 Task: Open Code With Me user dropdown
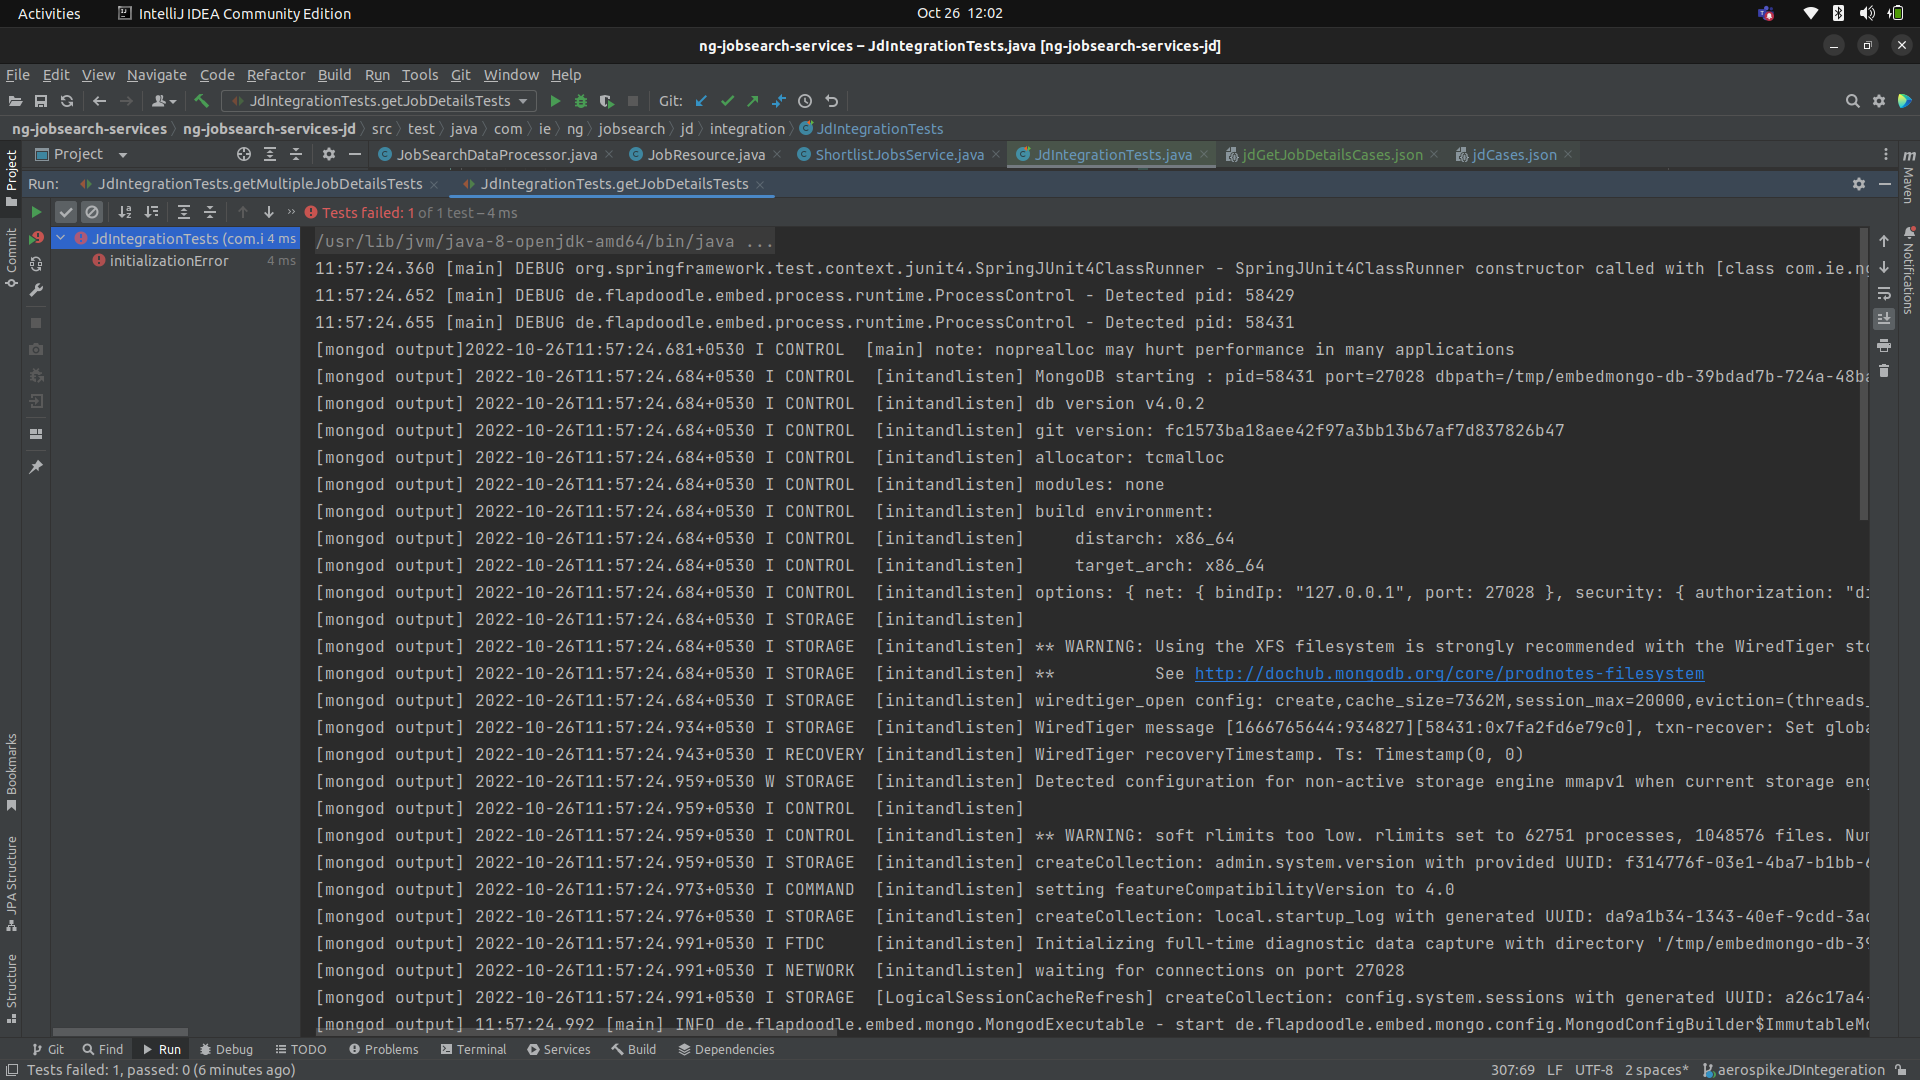point(164,101)
